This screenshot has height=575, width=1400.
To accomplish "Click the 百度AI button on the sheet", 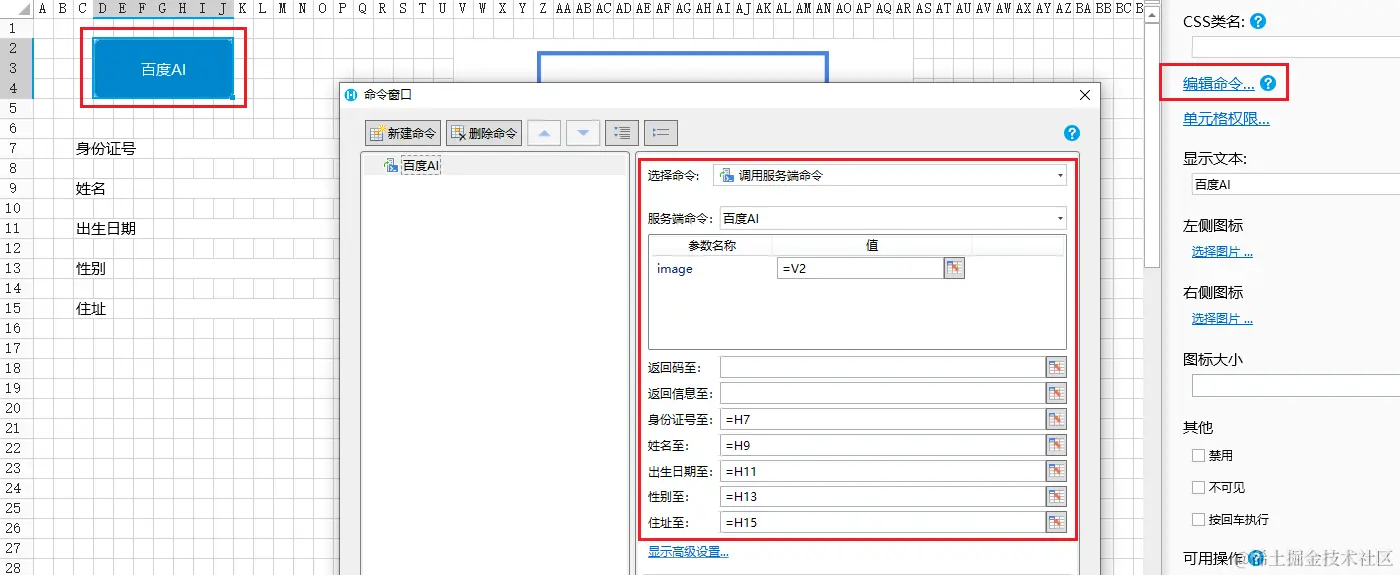I will [164, 69].
